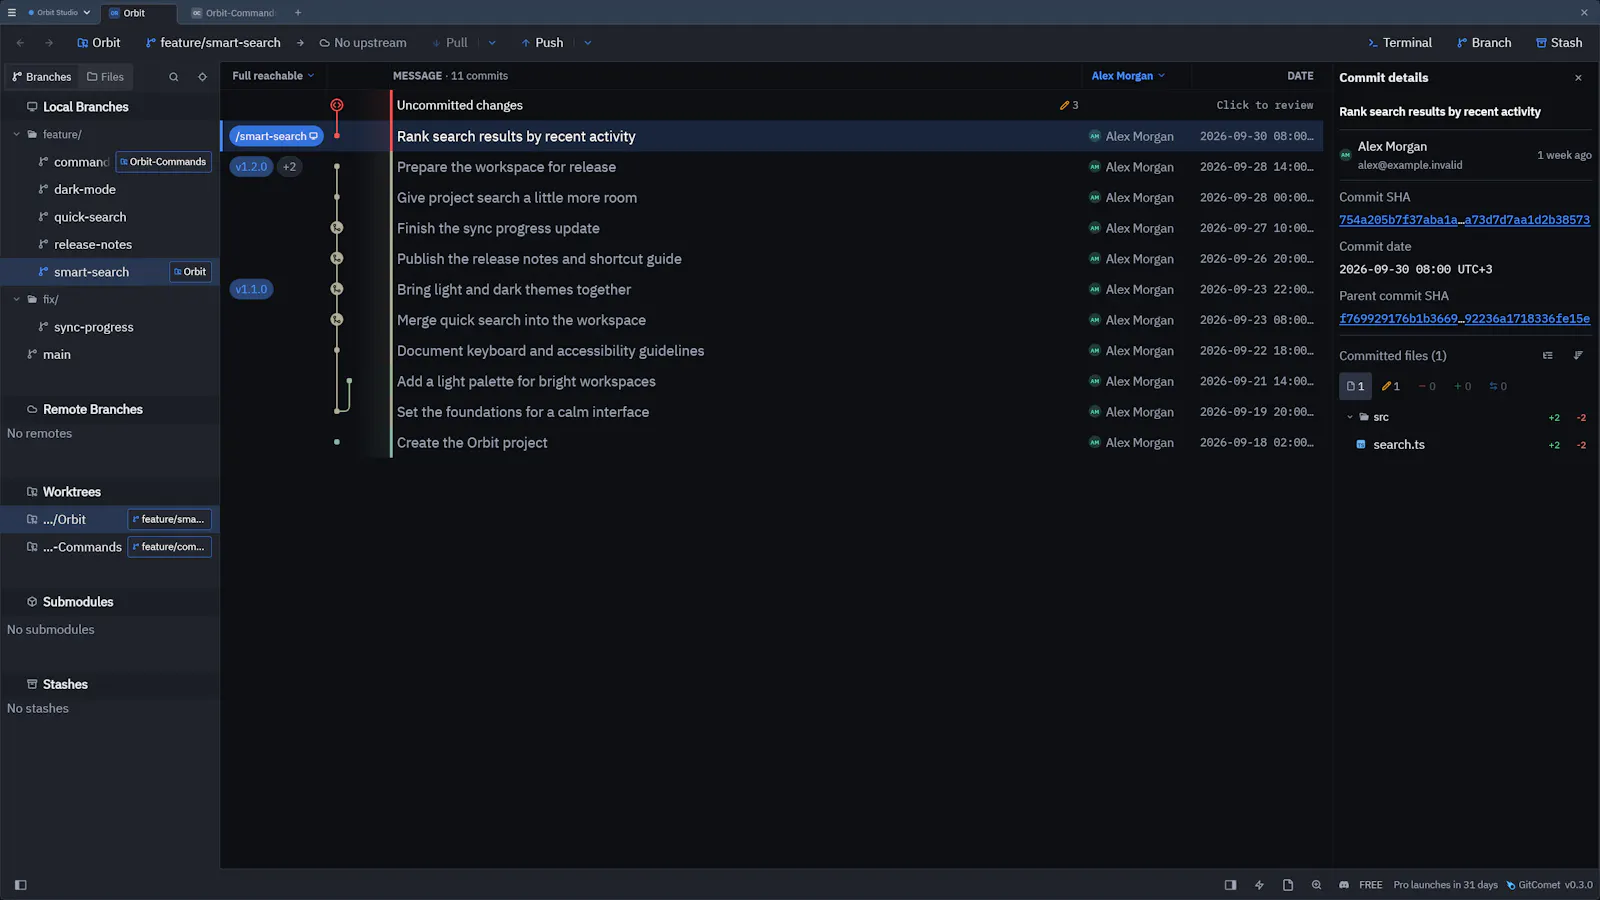
Task: Open the Orbit Studio workspace dropdown
Action: [x=59, y=13]
